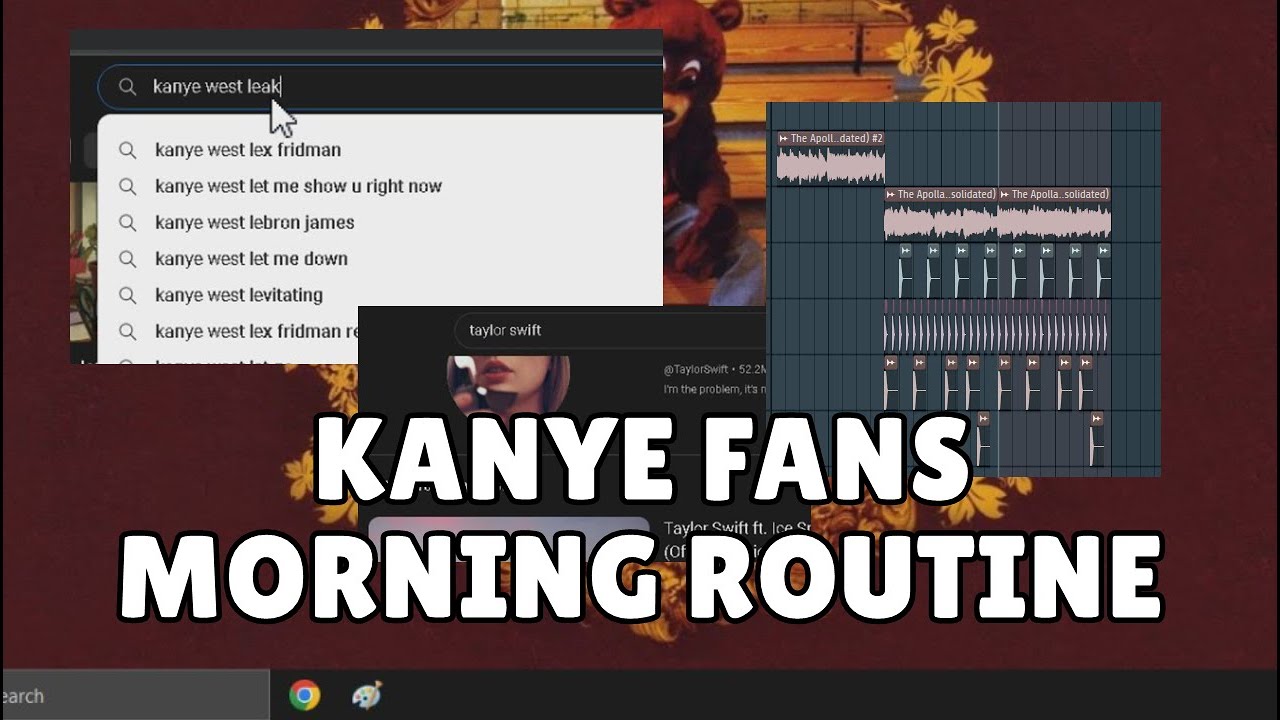Click search icon next to 'kanye west let me down'
The height and width of the screenshot is (720, 1280).
pos(127,259)
